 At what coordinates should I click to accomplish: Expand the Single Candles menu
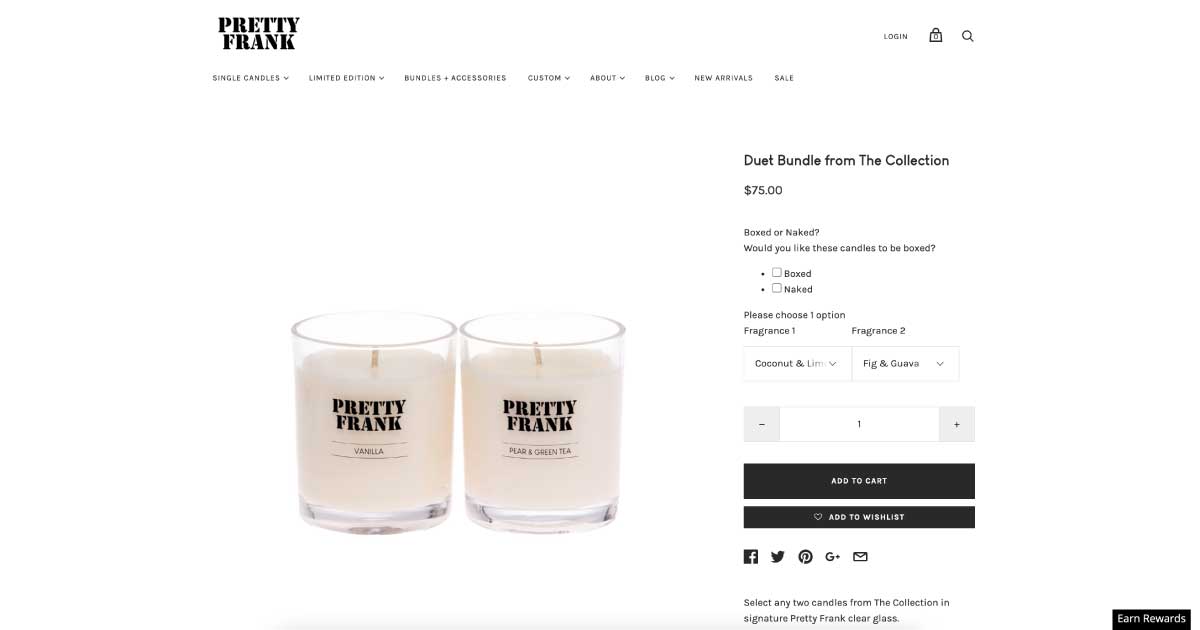[x=250, y=78]
